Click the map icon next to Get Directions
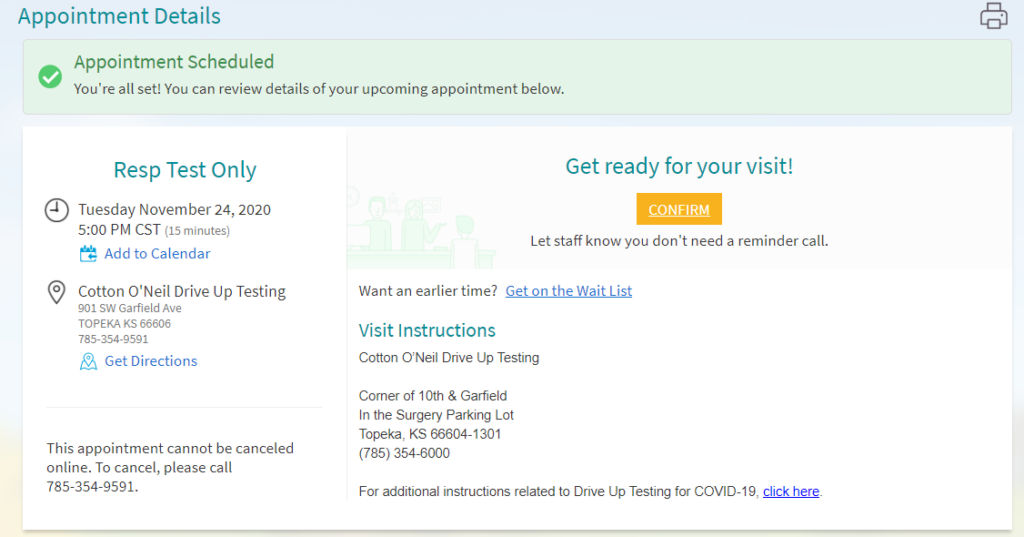The image size is (1024, 537). point(88,361)
